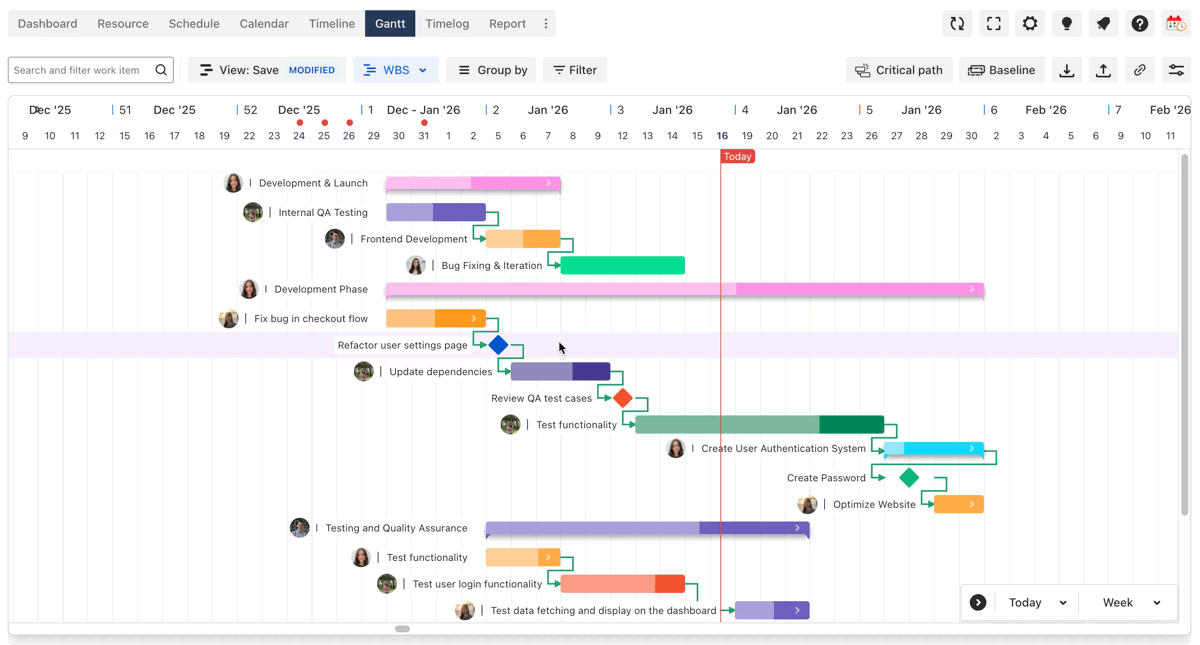Click the copy link icon
This screenshot has width=1200, height=645.
1140,70
